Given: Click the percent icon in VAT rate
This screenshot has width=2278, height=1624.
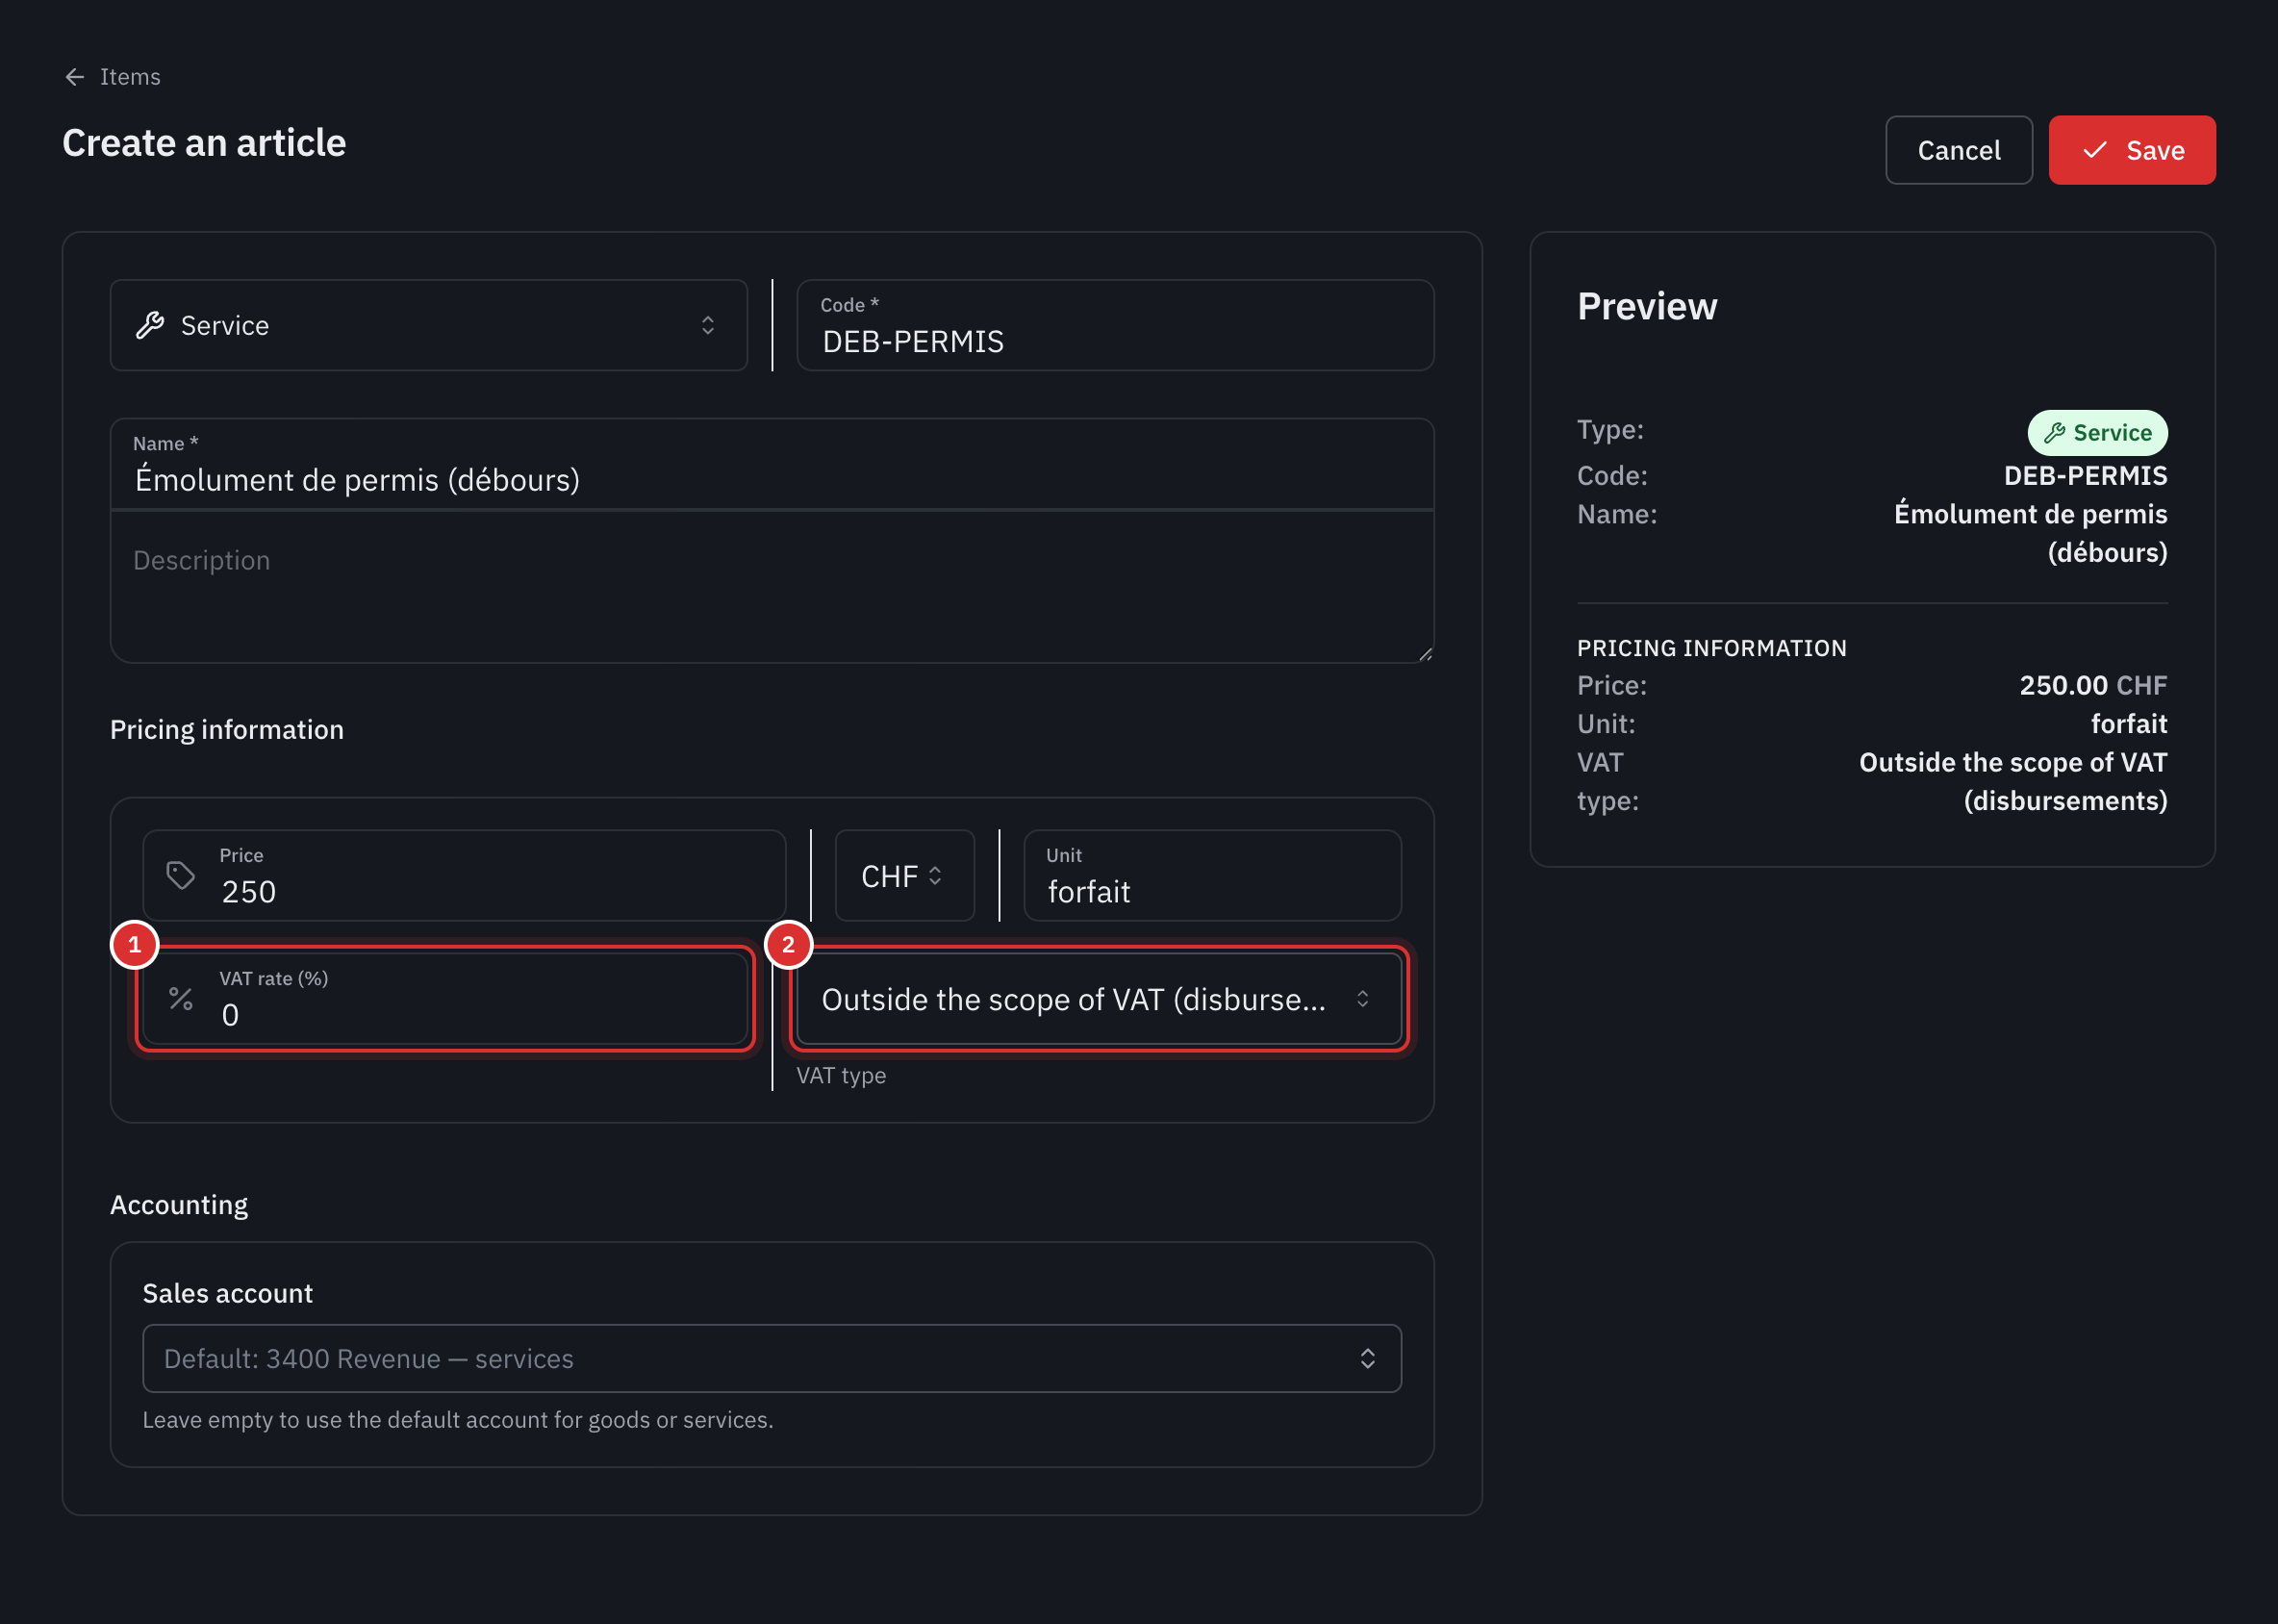Looking at the screenshot, I should point(180,999).
